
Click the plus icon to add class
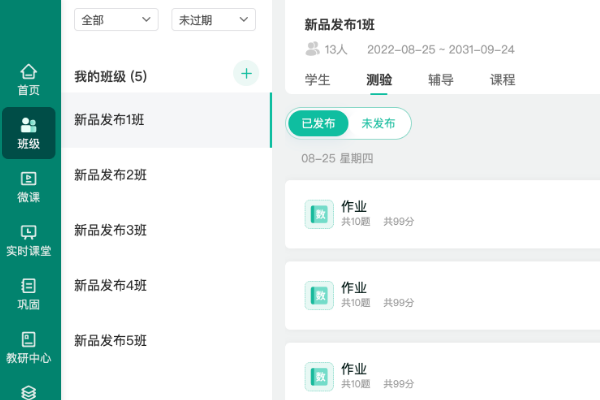(x=246, y=73)
